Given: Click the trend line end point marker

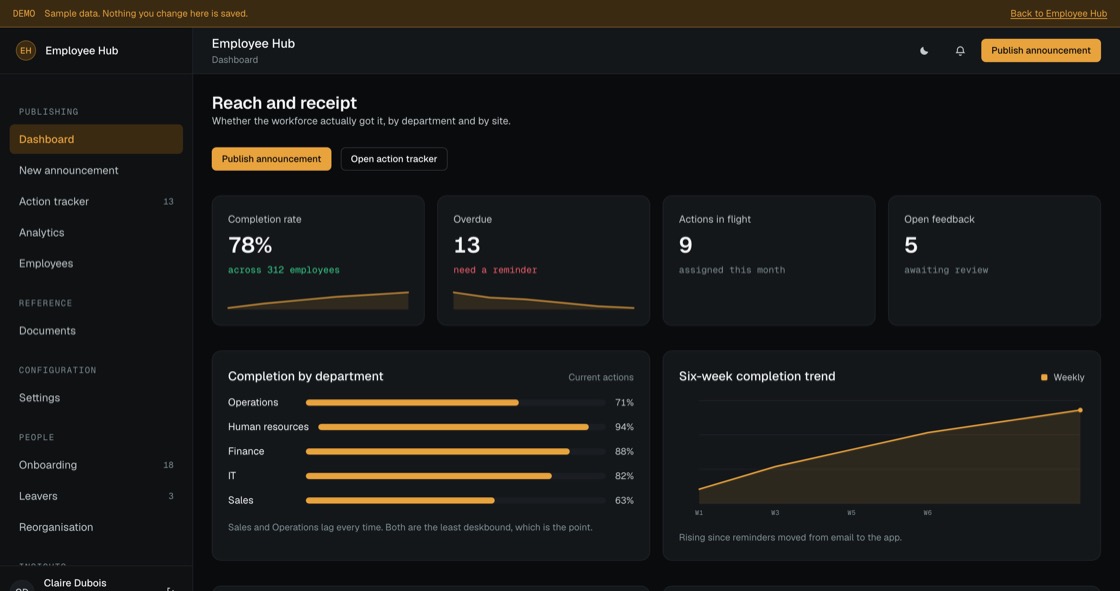Looking at the screenshot, I should 1080,410.
